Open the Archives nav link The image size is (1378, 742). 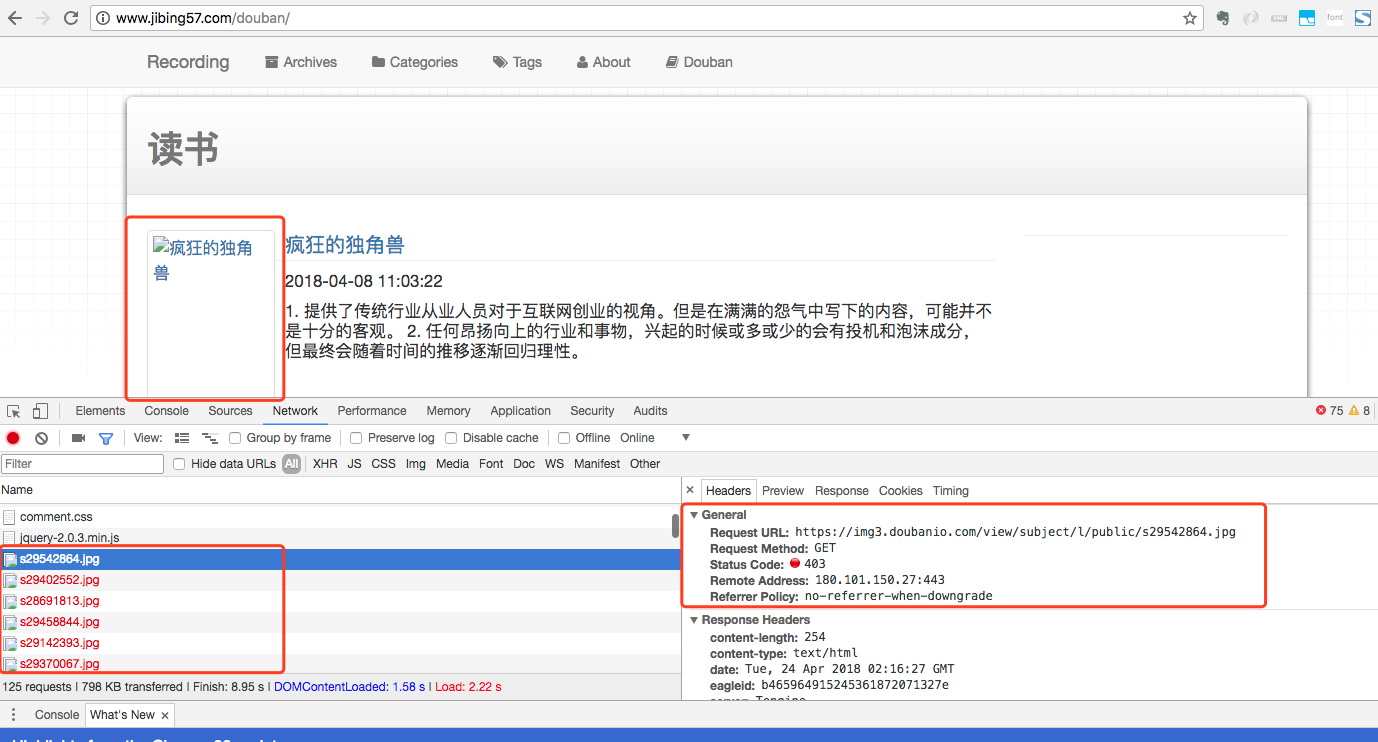pyautogui.click(x=301, y=62)
